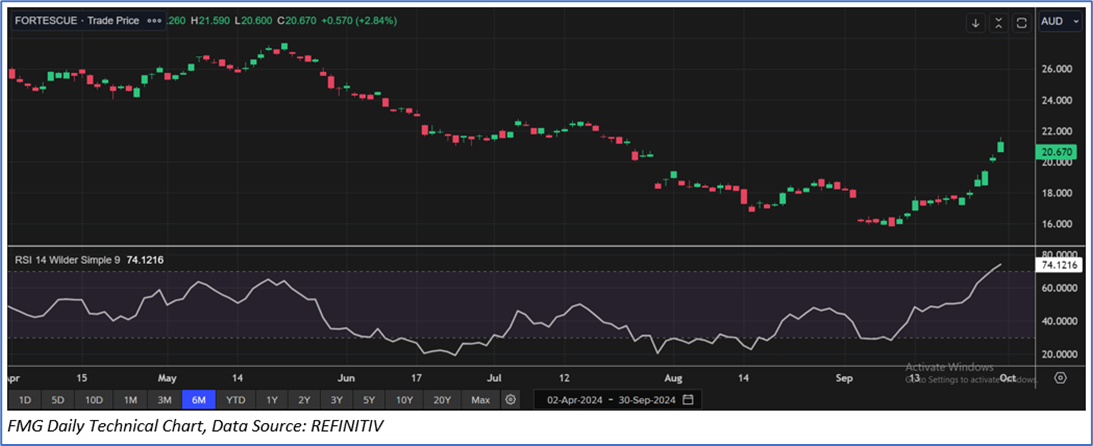Click the Max range button
The height and width of the screenshot is (446, 1093).
480,400
